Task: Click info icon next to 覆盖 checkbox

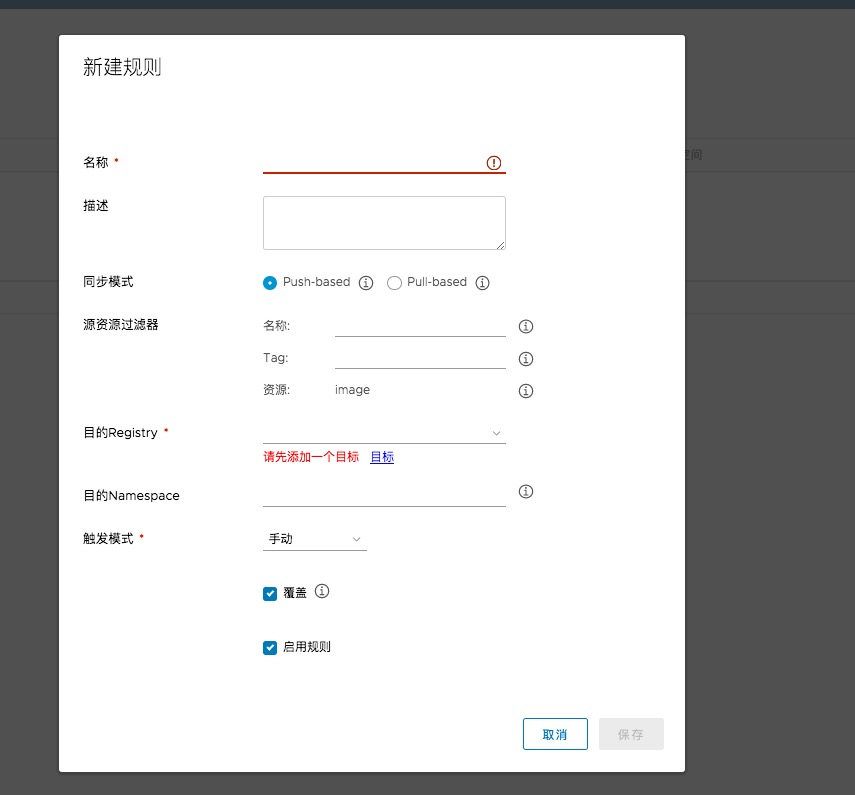Action: [x=322, y=591]
